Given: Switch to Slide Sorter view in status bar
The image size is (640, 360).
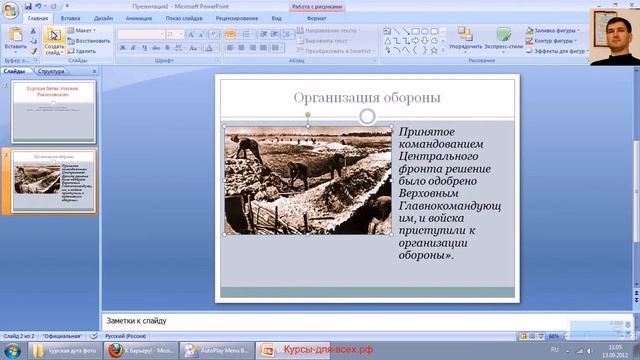Looking at the screenshot, I should click(532, 336).
